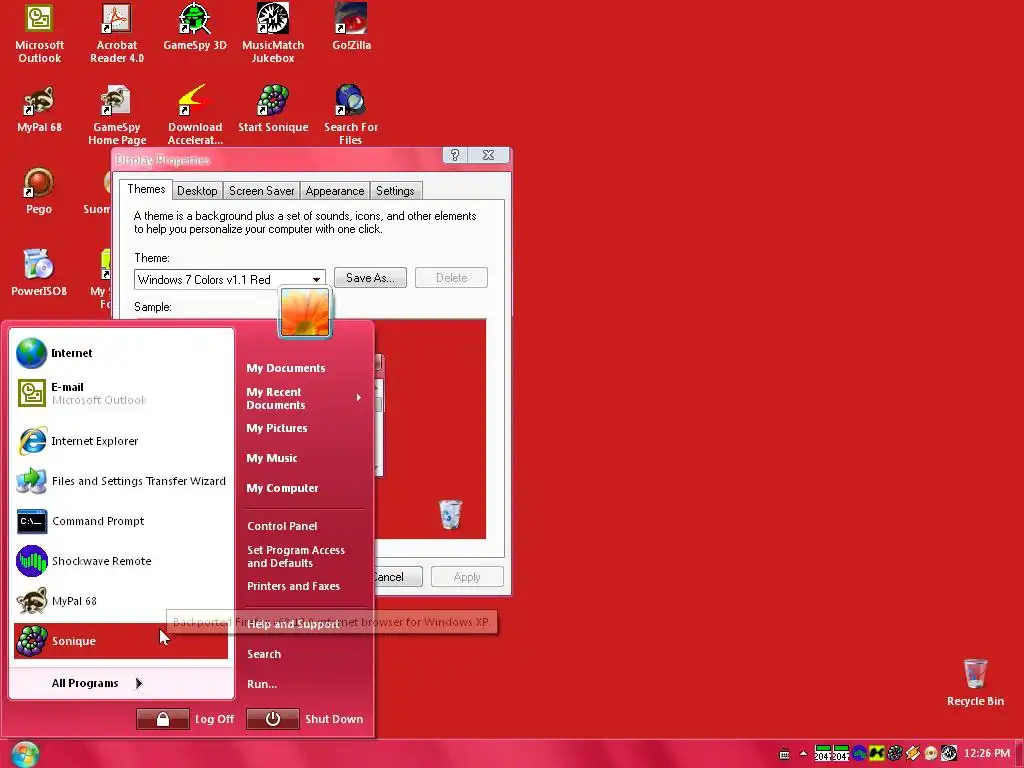Go to the Appearance tab
Screen dimensions: 1024x768
(334, 191)
